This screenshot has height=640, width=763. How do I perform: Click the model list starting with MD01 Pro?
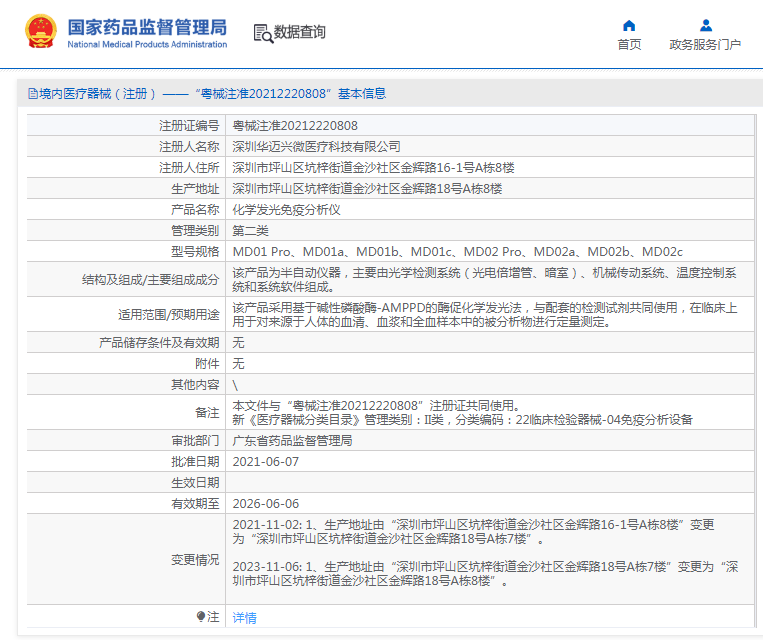coord(457,251)
